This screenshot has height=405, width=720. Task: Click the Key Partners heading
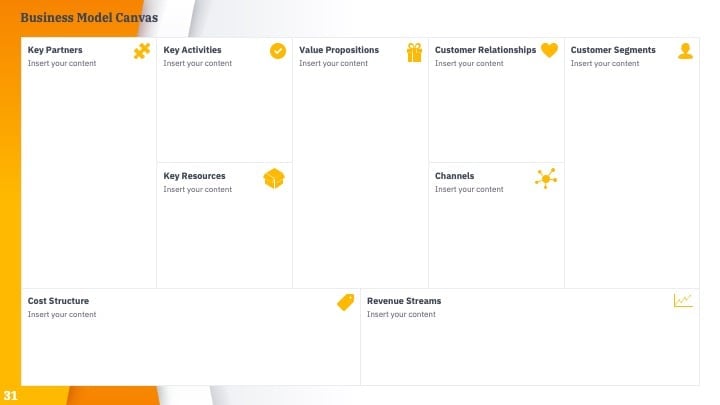coord(55,50)
